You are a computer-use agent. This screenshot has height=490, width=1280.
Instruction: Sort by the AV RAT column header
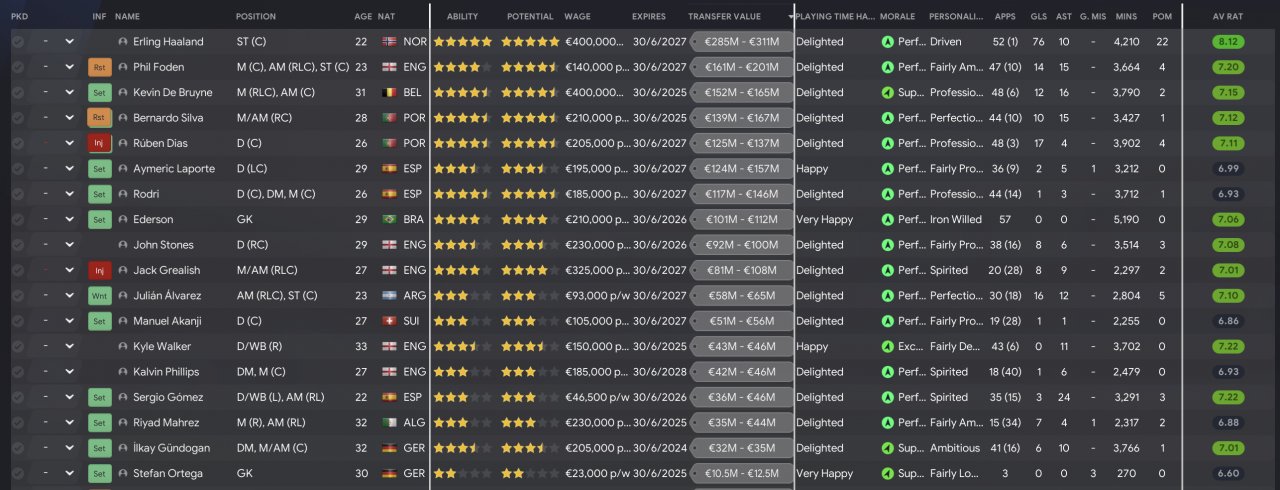[1227, 17]
